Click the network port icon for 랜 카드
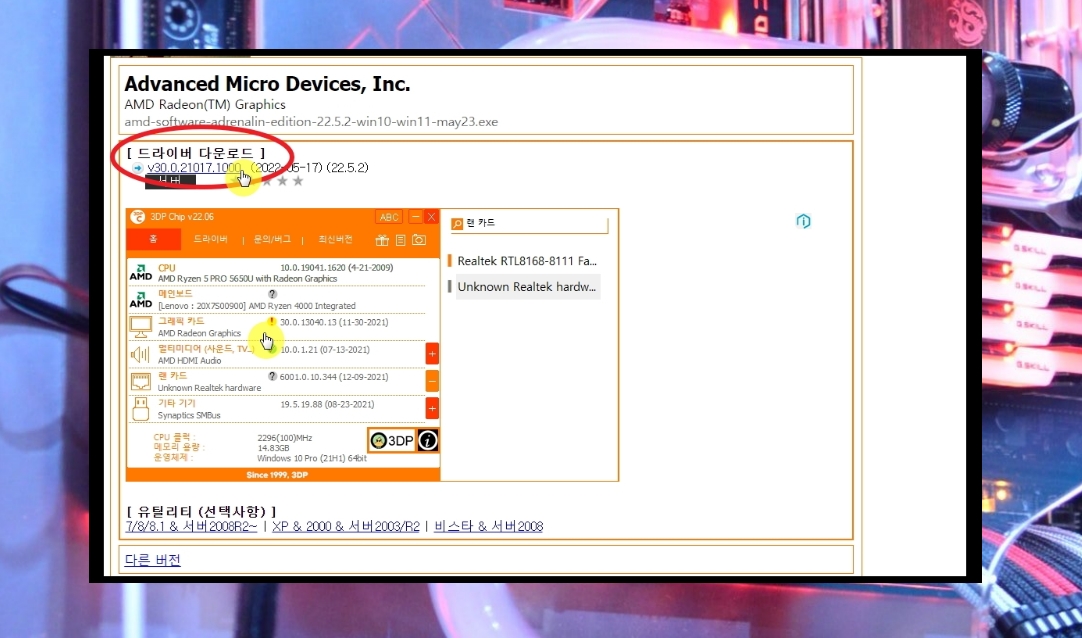This screenshot has height=638, width=1082. click(x=141, y=381)
